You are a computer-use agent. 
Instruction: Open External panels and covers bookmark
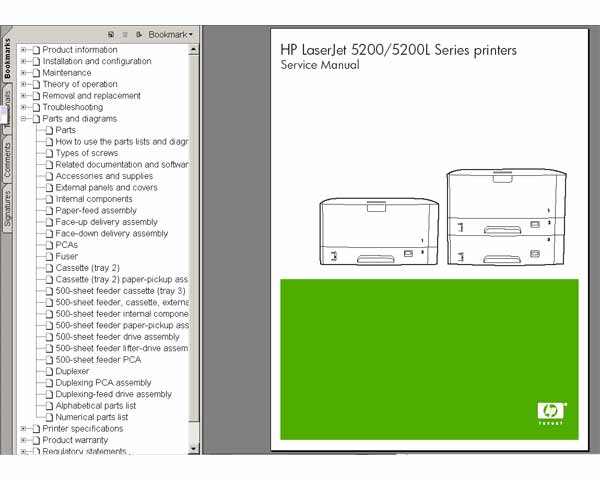[106, 188]
